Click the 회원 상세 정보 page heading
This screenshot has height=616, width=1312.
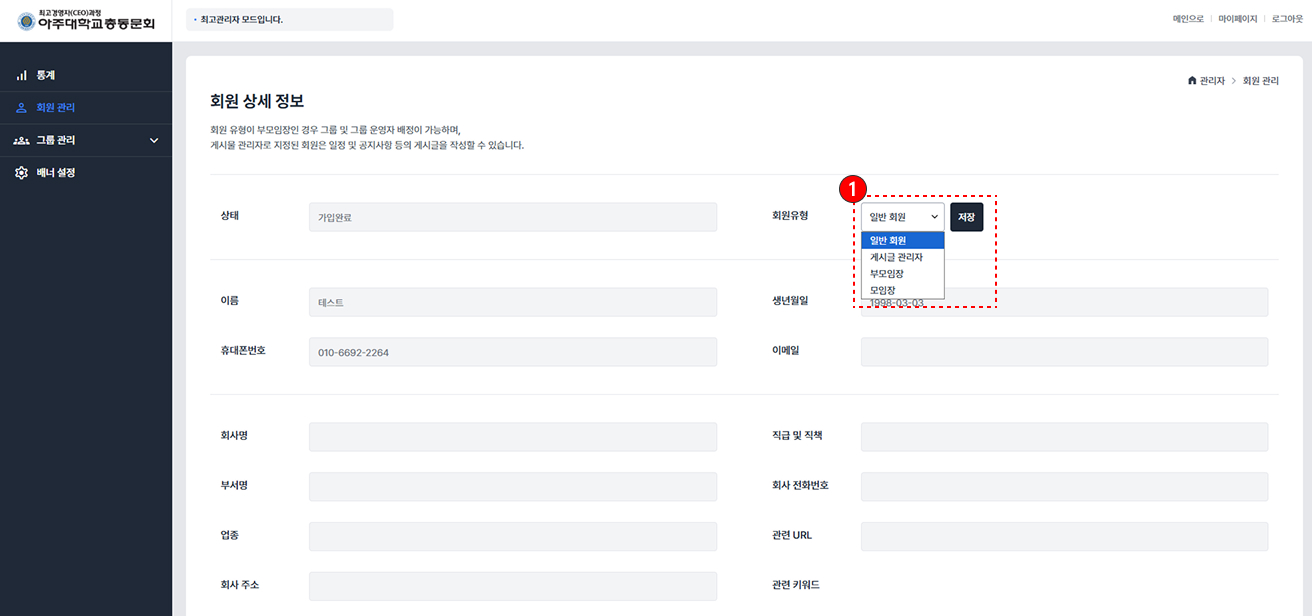click(x=257, y=101)
